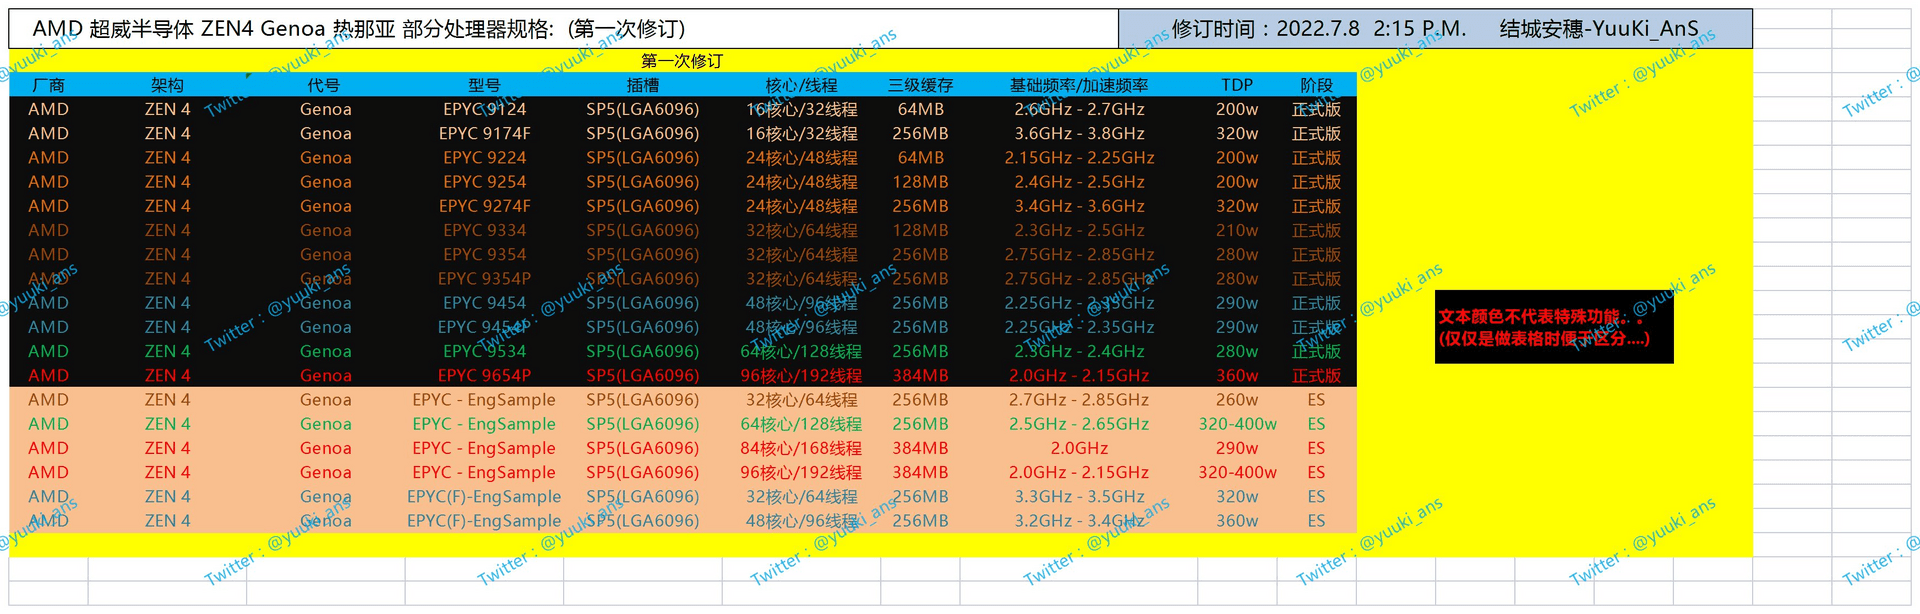The height and width of the screenshot is (614, 1920).
Task: Click the black note box with red text
Action: click(x=1553, y=327)
